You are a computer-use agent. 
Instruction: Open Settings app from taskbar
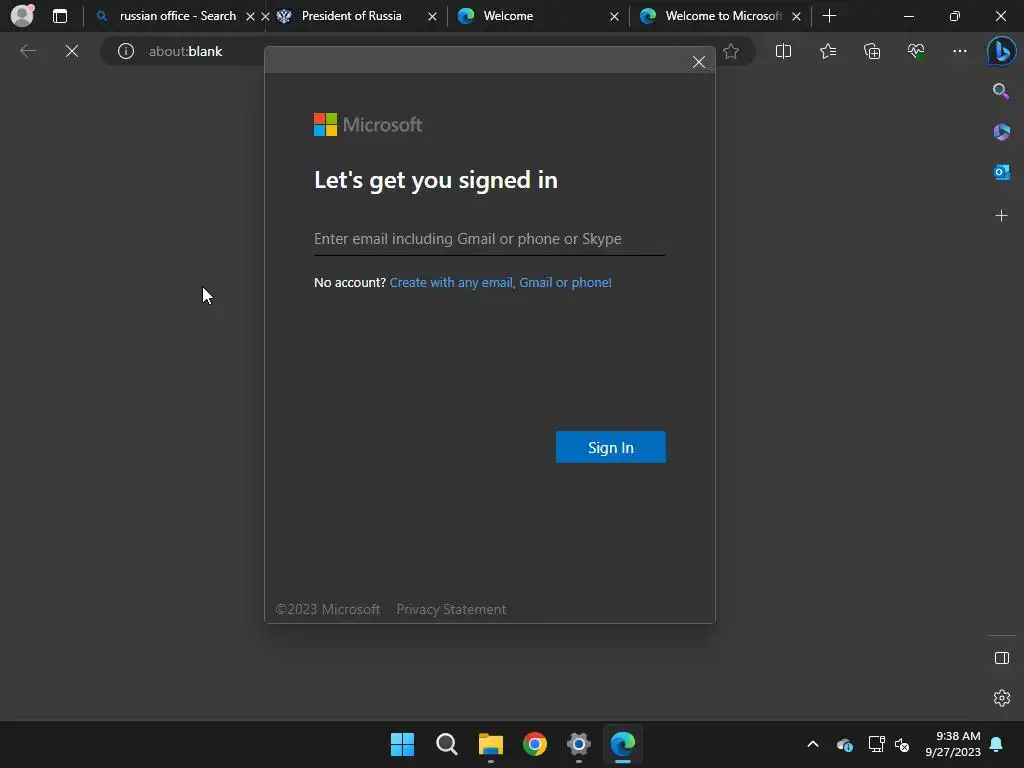click(x=579, y=744)
